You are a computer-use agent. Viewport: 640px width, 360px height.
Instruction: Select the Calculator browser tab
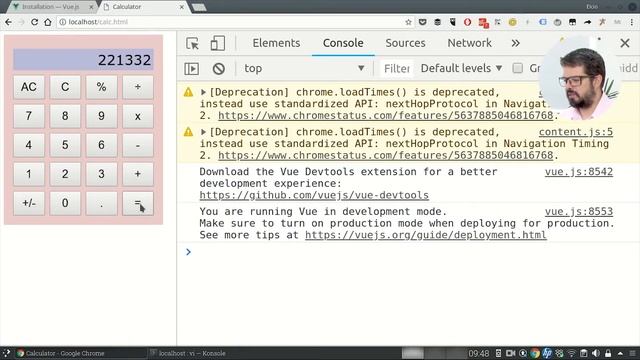pyautogui.click(x=143, y=7)
